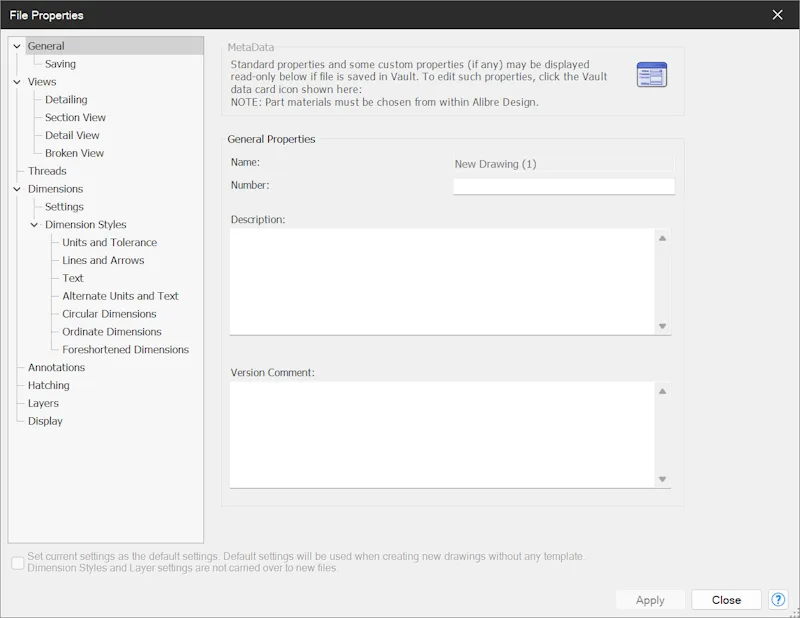The width and height of the screenshot is (800, 618).
Task: Open Units and Tolerance settings
Action: (109, 242)
